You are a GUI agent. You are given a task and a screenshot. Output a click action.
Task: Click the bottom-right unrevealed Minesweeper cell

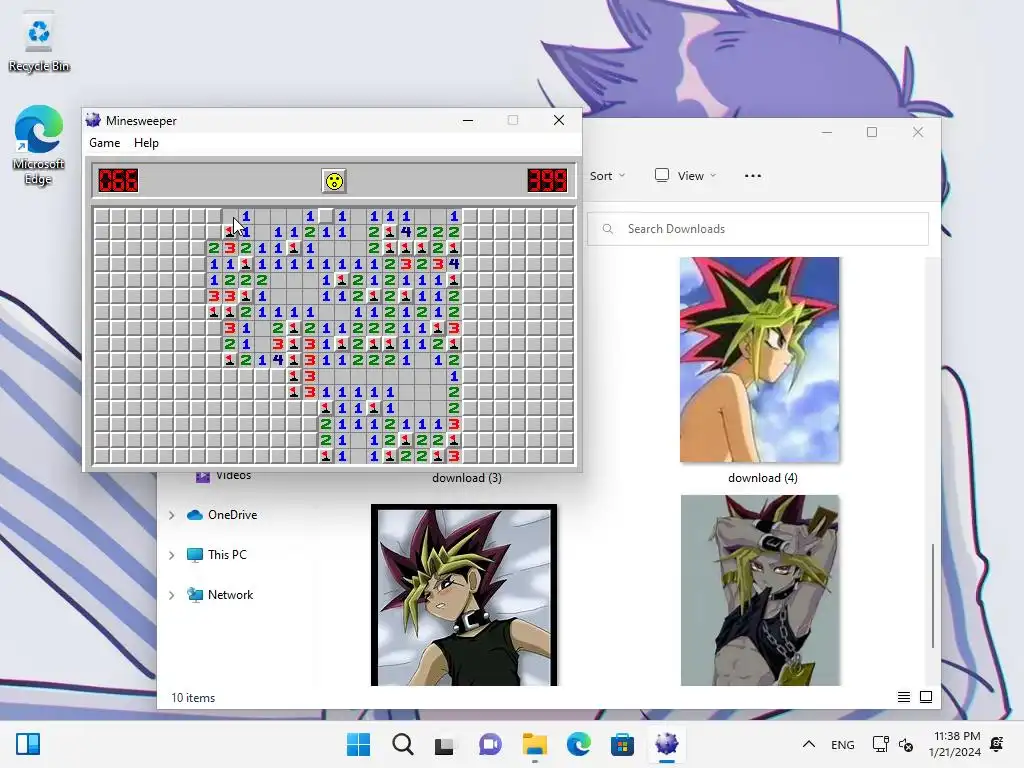tap(566, 456)
